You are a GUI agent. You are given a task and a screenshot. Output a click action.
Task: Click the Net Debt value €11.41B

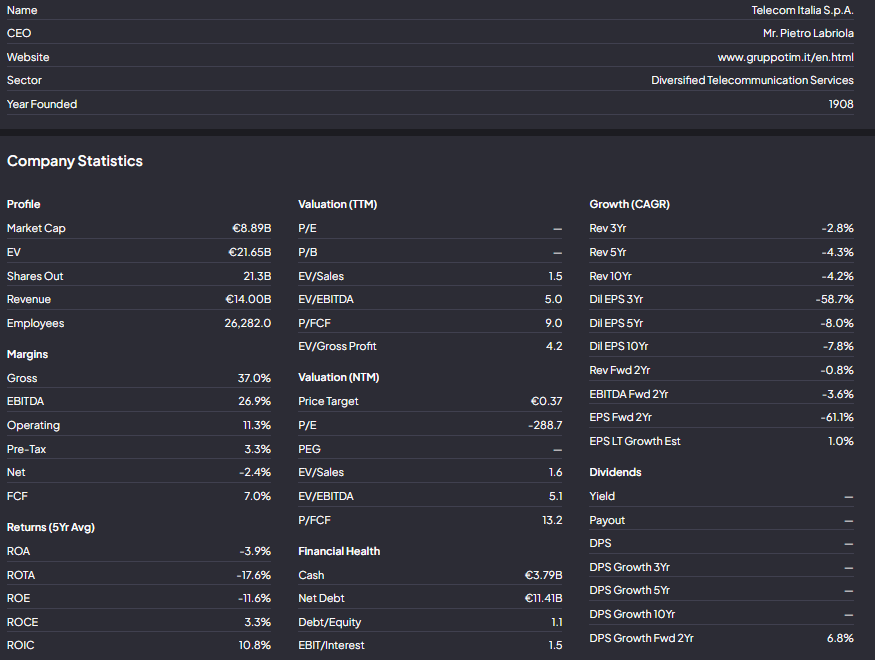coord(544,599)
